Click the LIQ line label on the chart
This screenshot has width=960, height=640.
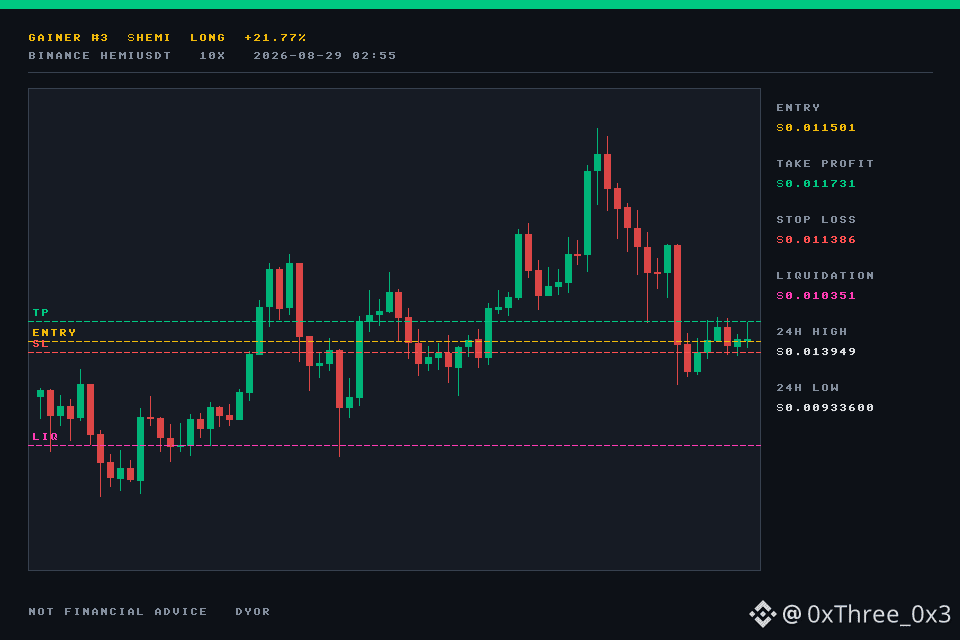45,437
